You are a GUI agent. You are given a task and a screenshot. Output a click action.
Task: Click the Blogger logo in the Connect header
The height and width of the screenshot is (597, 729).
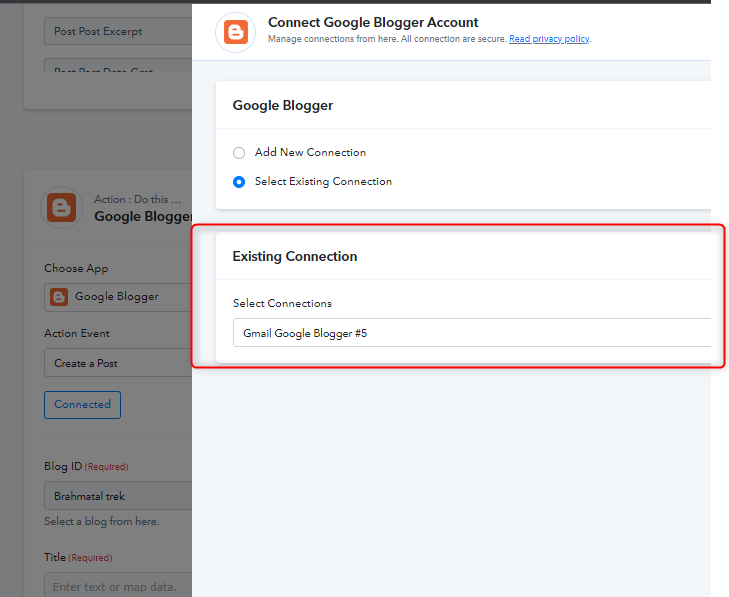click(x=235, y=32)
